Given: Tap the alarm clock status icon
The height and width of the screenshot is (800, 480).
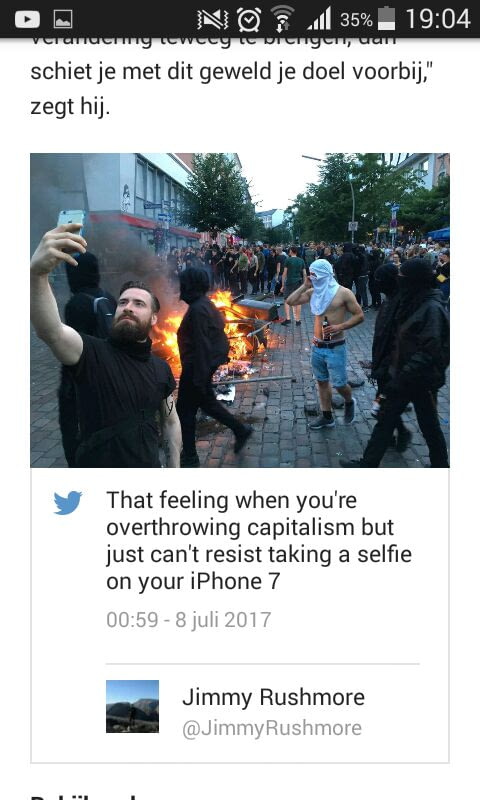Looking at the screenshot, I should pos(249,19).
